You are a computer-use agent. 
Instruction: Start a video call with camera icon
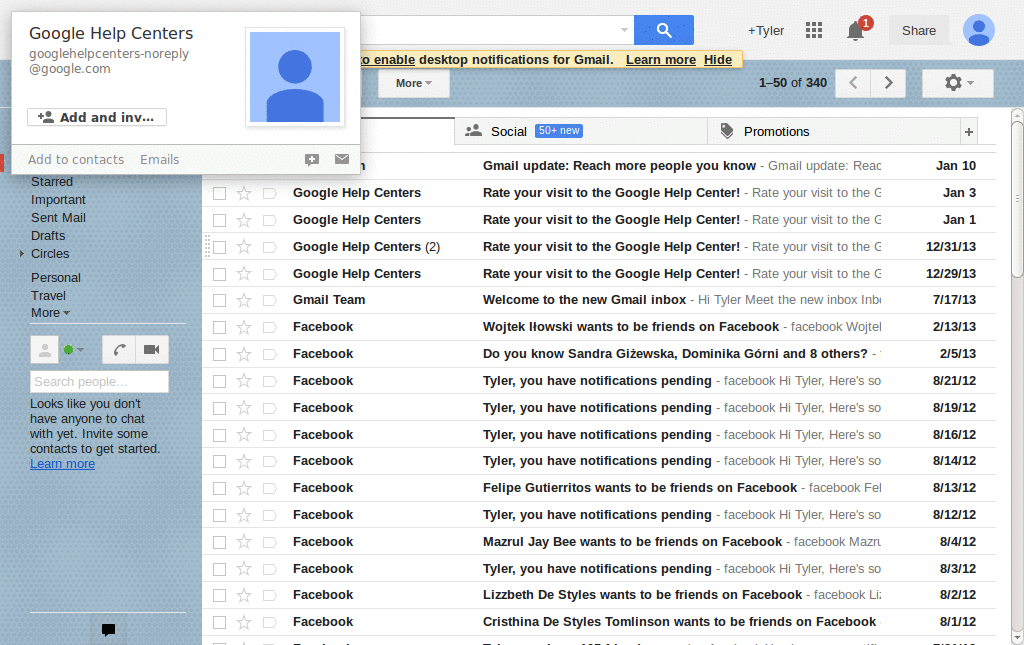click(152, 350)
